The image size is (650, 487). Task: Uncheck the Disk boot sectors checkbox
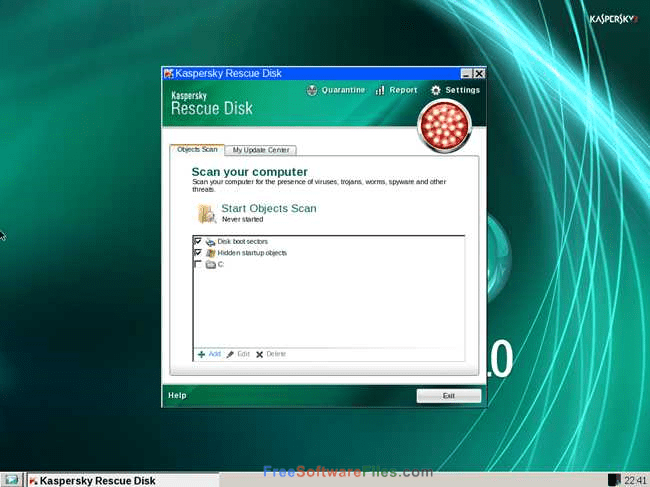click(198, 241)
